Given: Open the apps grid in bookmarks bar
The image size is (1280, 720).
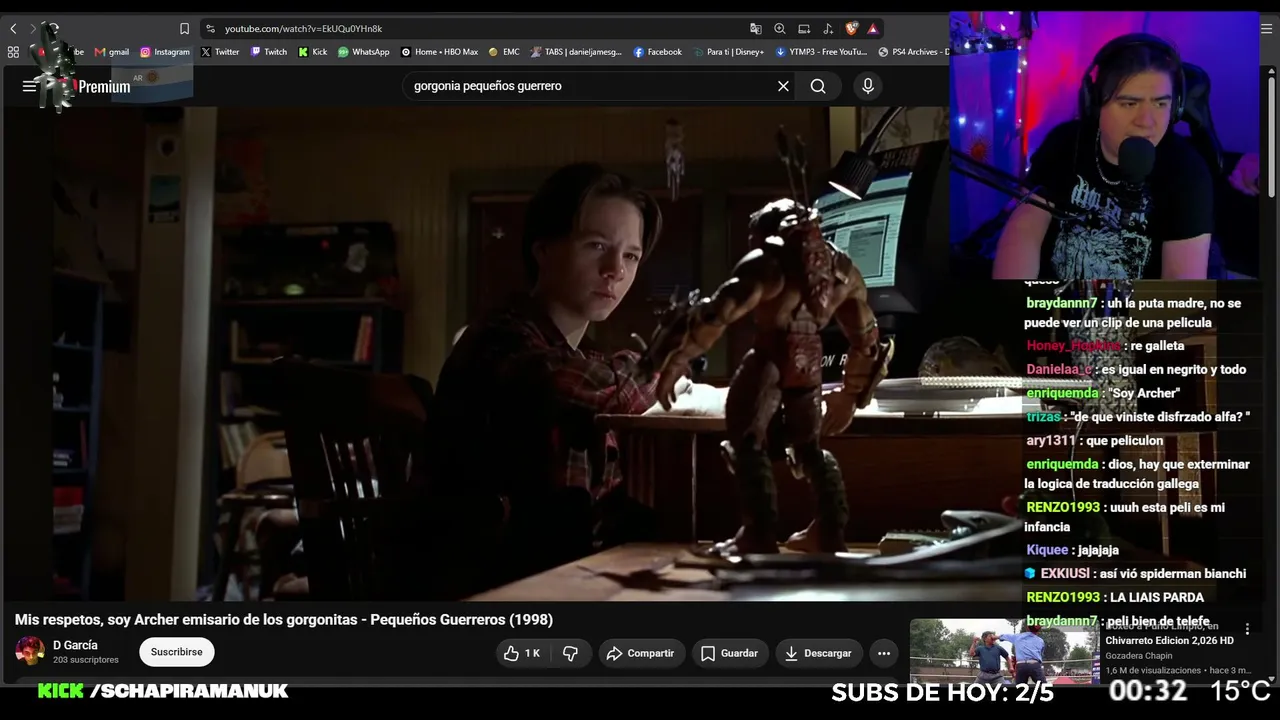Looking at the screenshot, I should tap(13, 52).
